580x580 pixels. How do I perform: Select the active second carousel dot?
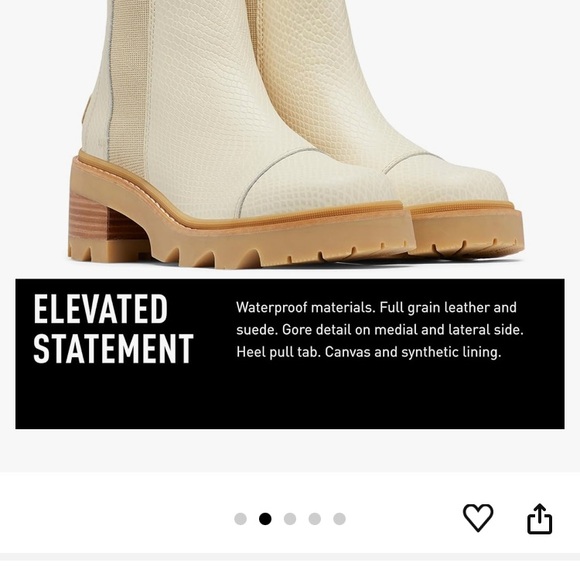coord(265,519)
